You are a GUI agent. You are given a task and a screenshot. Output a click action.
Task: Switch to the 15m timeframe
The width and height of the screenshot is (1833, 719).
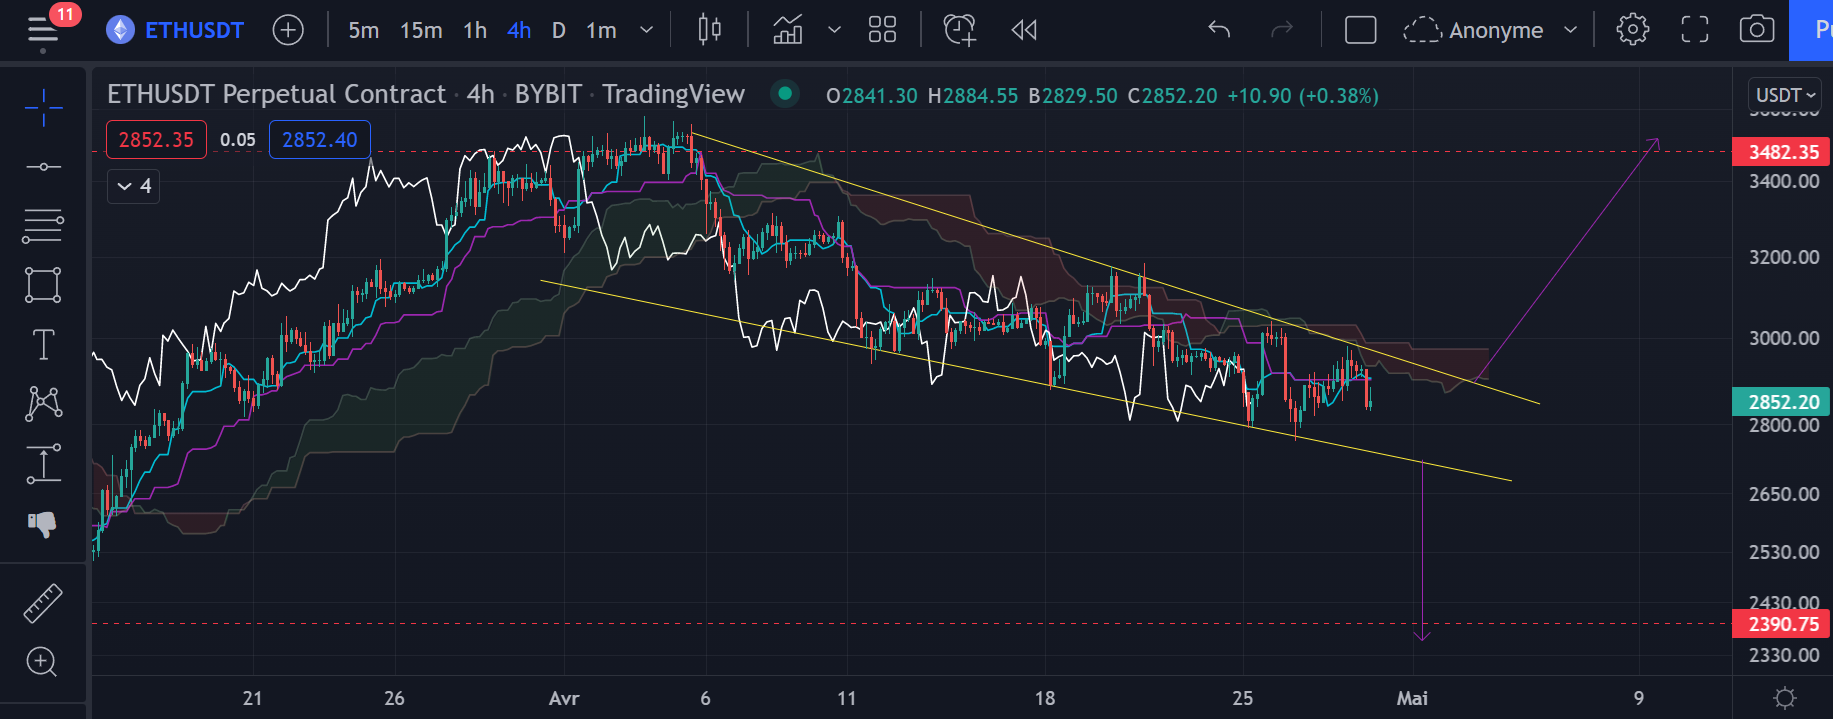coord(421,30)
